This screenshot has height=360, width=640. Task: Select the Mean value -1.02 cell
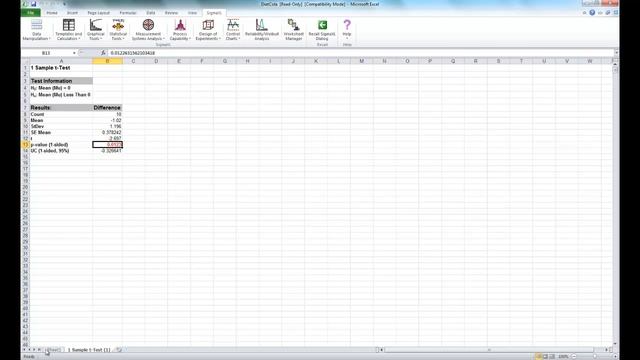click(107, 120)
